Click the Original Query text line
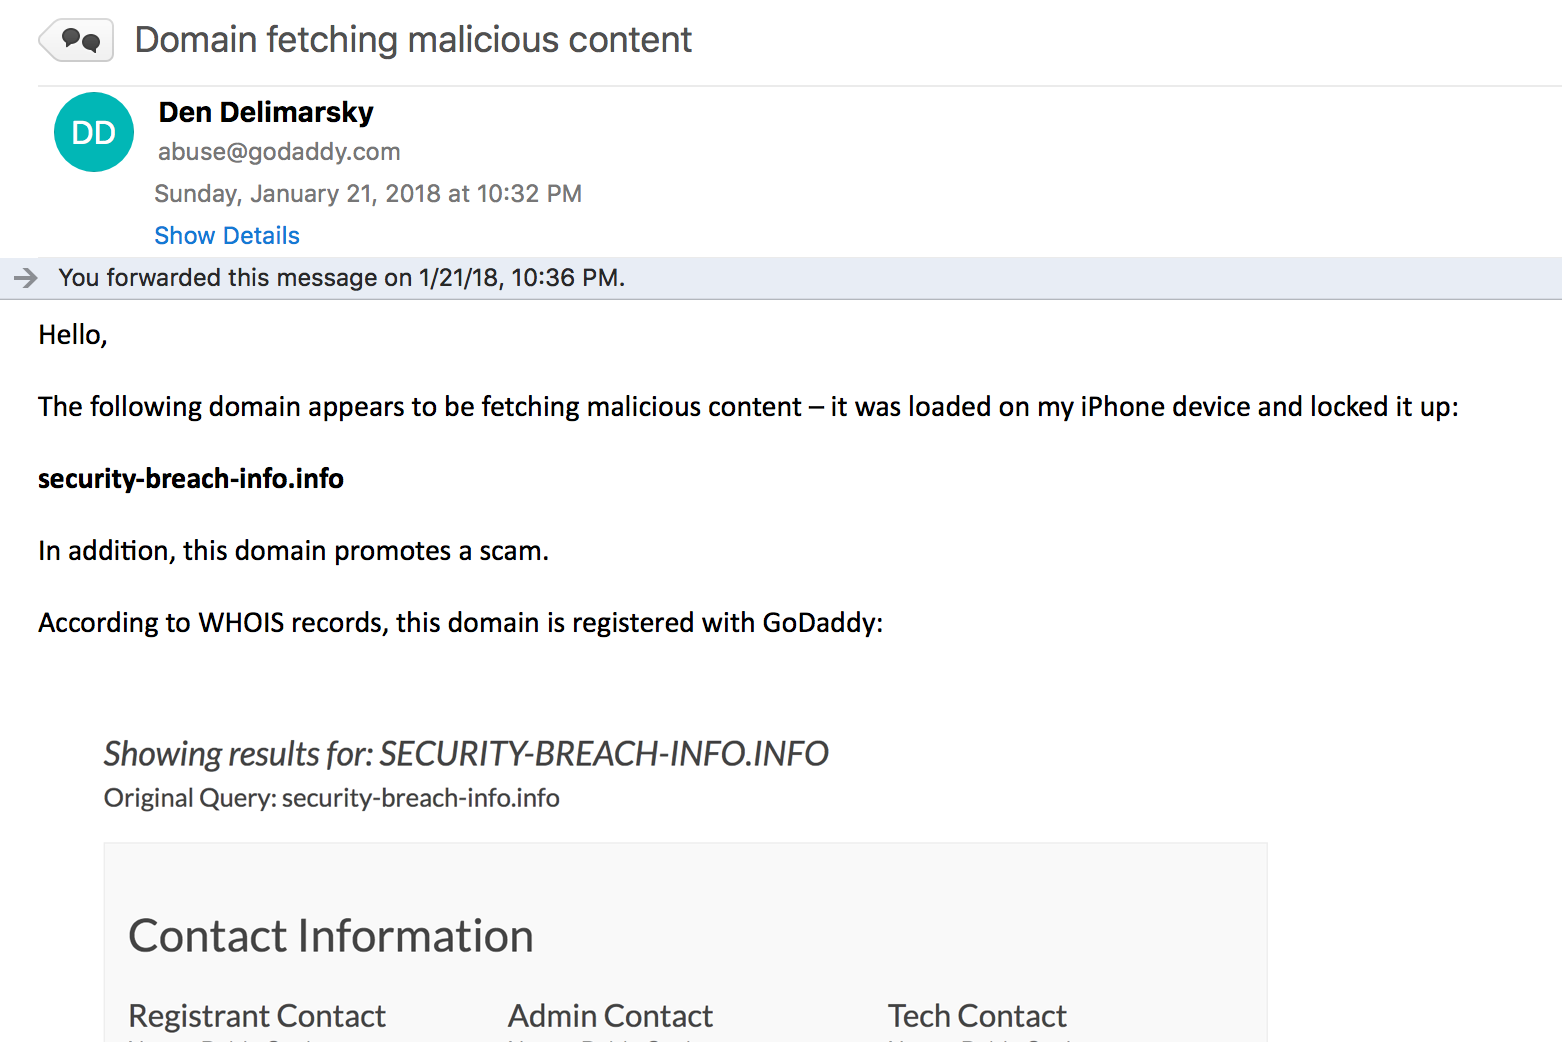Image resolution: width=1562 pixels, height=1042 pixels. [332, 798]
